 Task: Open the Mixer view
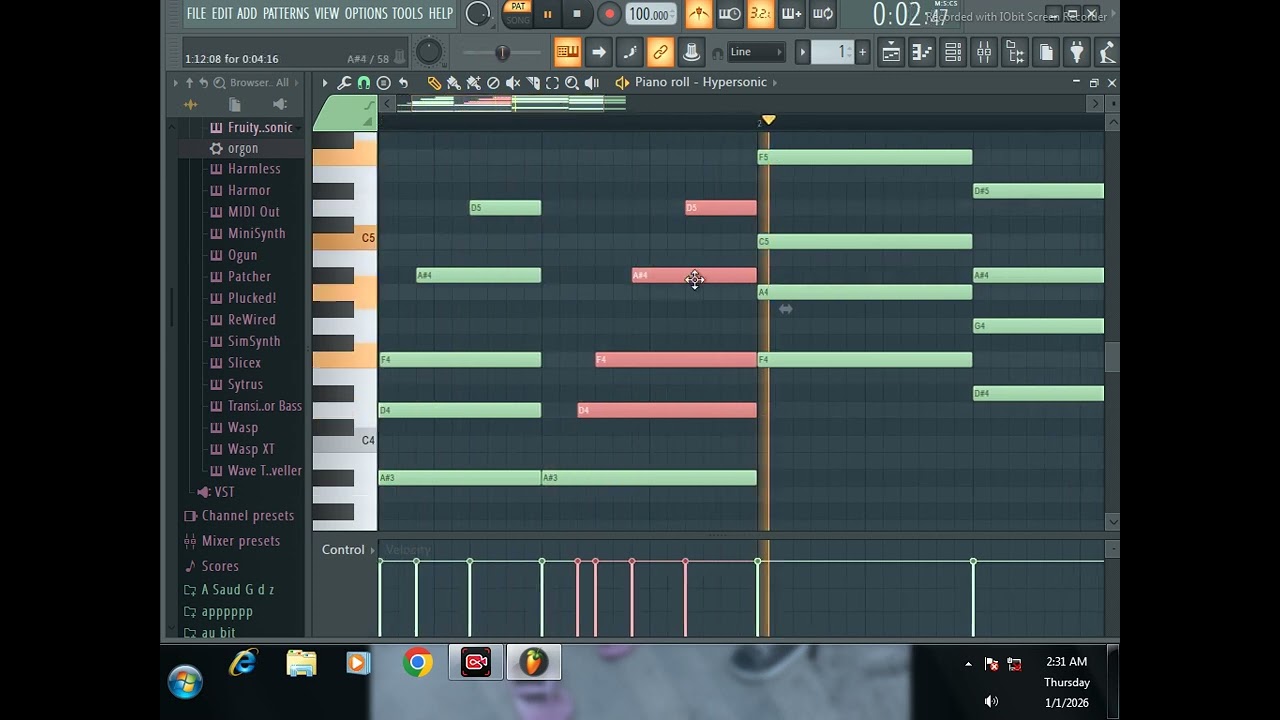coord(984,52)
